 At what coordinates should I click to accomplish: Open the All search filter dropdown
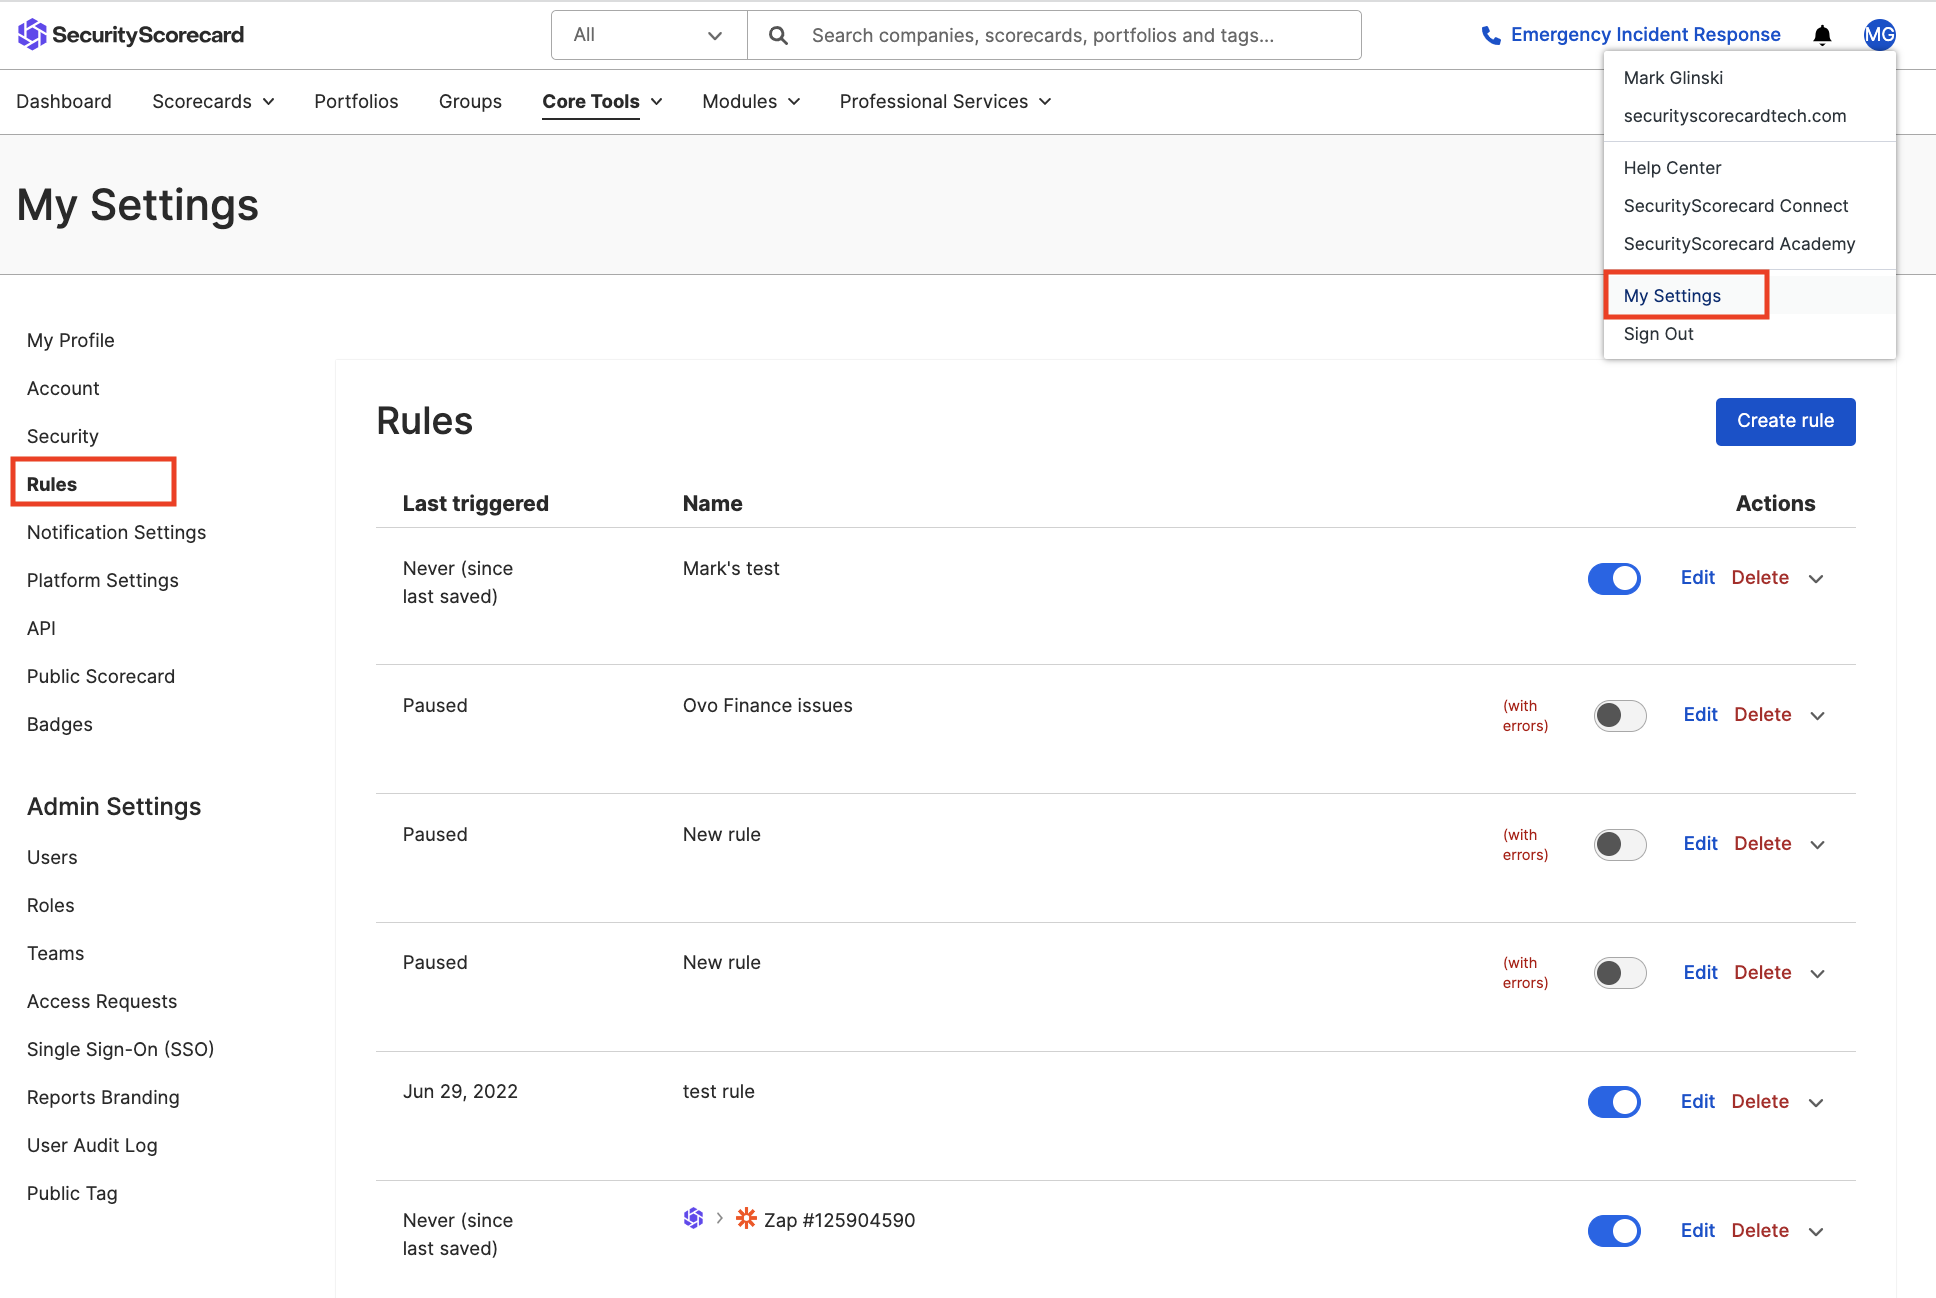pyautogui.click(x=649, y=35)
